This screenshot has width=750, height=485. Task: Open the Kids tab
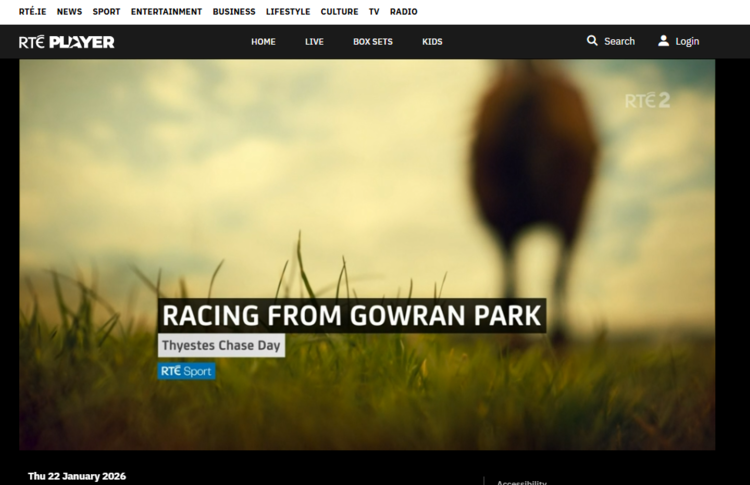tap(432, 42)
